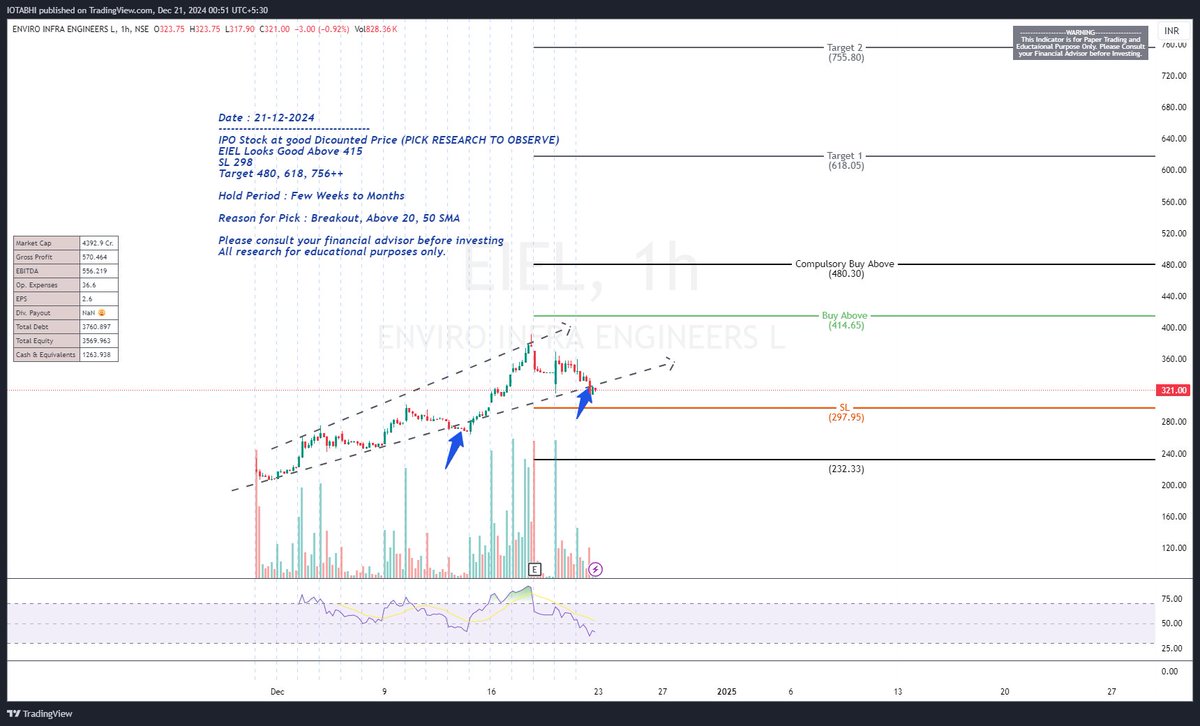Image resolution: width=1200 pixels, height=726 pixels.
Task: Click the Total Equity value 3569.963
Action: point(98,340)
